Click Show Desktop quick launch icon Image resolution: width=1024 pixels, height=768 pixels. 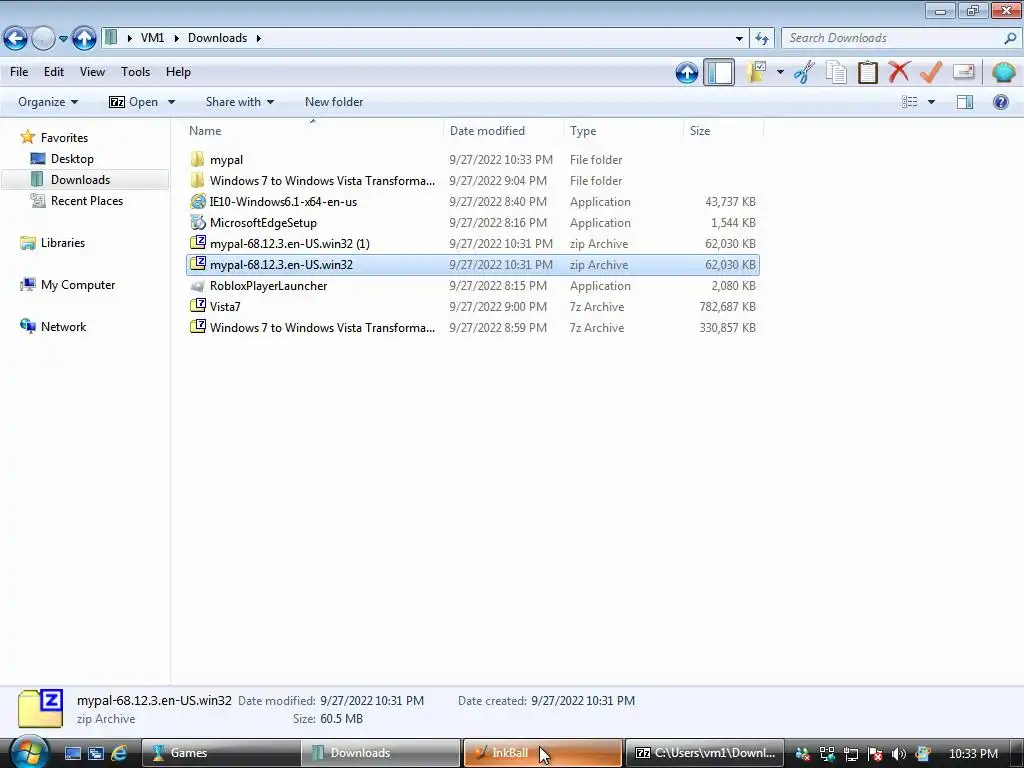(73, 753)
